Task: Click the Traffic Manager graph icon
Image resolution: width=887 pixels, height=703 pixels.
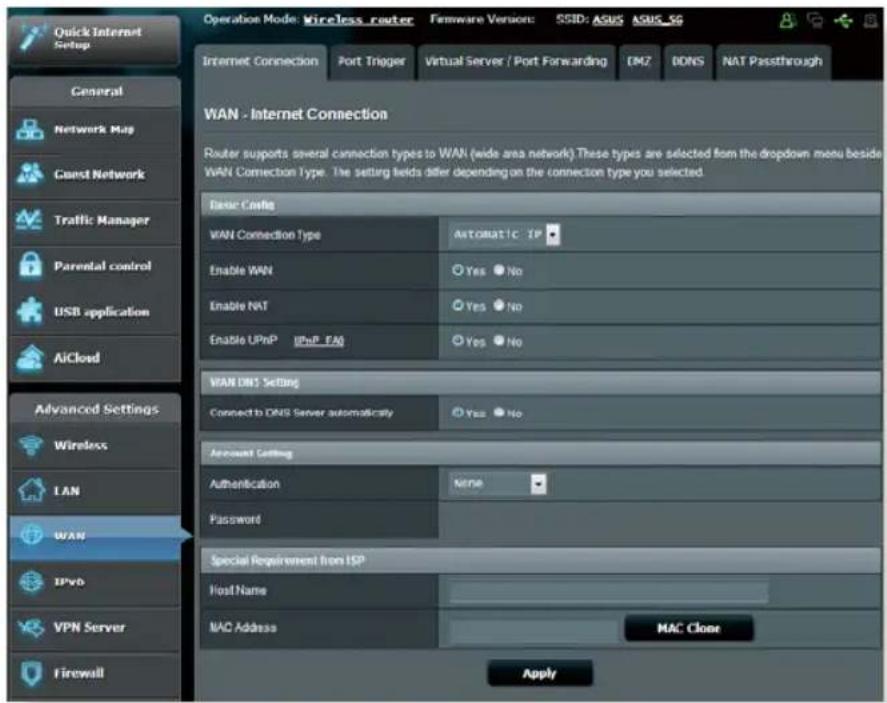Action: point(29,219)
